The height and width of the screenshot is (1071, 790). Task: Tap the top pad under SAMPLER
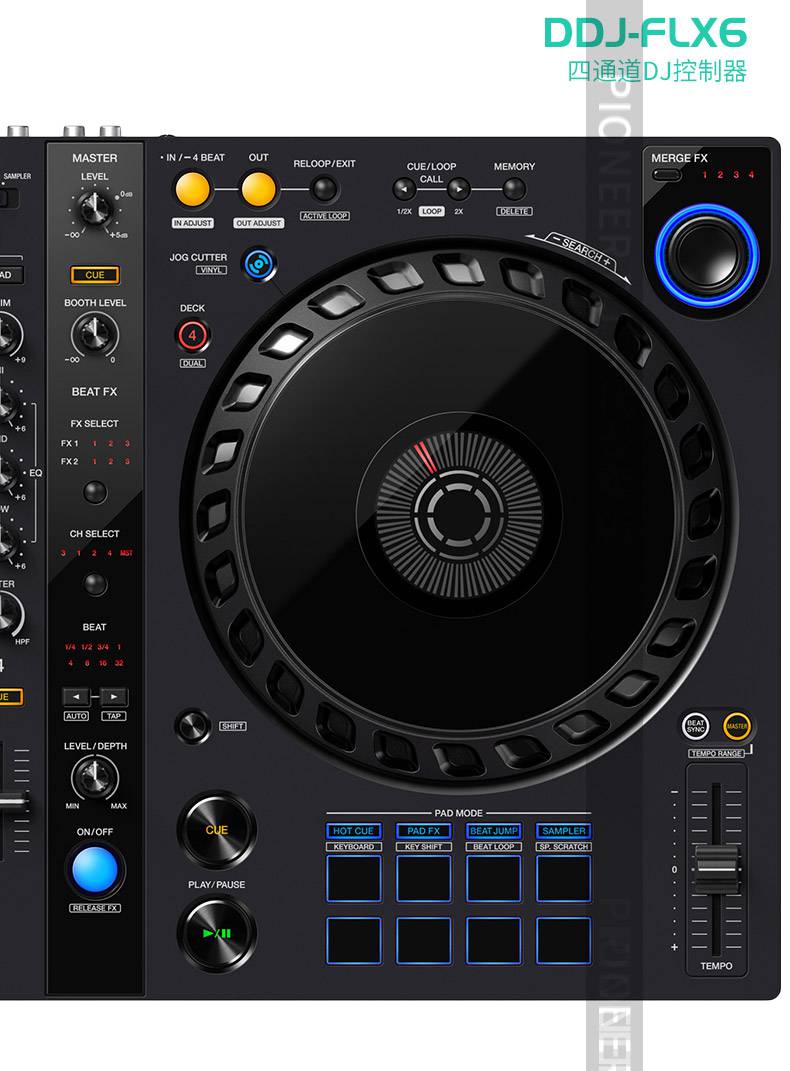pos(563,878)
